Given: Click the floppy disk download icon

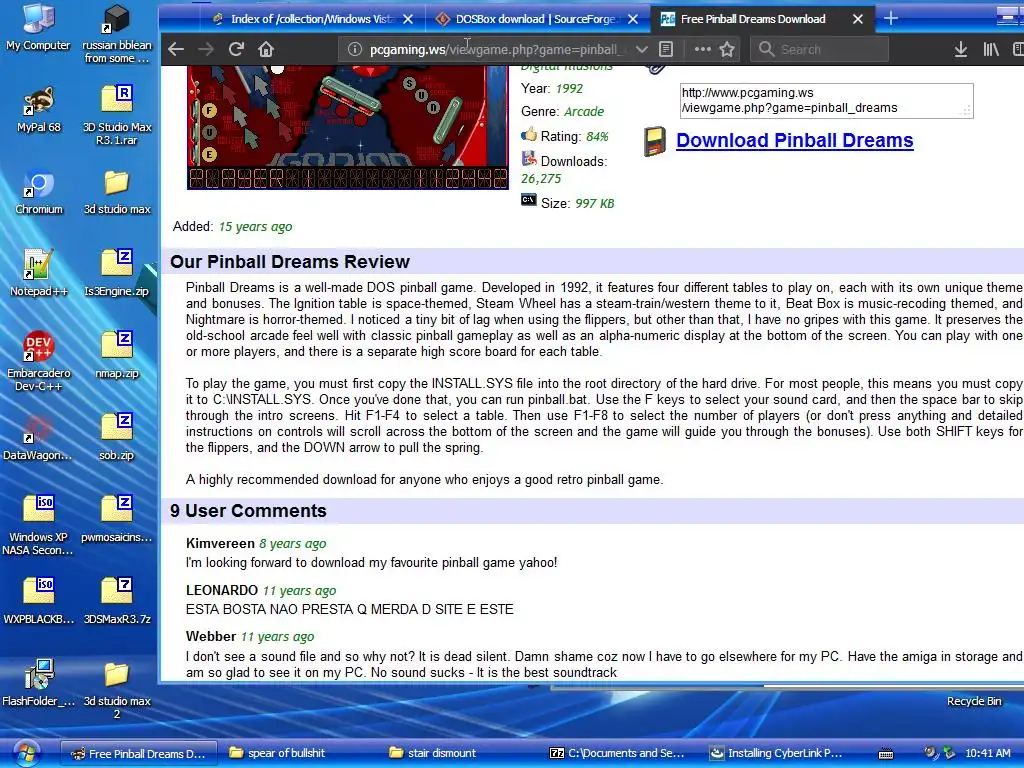Looking at the screenshot, I should click(654, 142).
